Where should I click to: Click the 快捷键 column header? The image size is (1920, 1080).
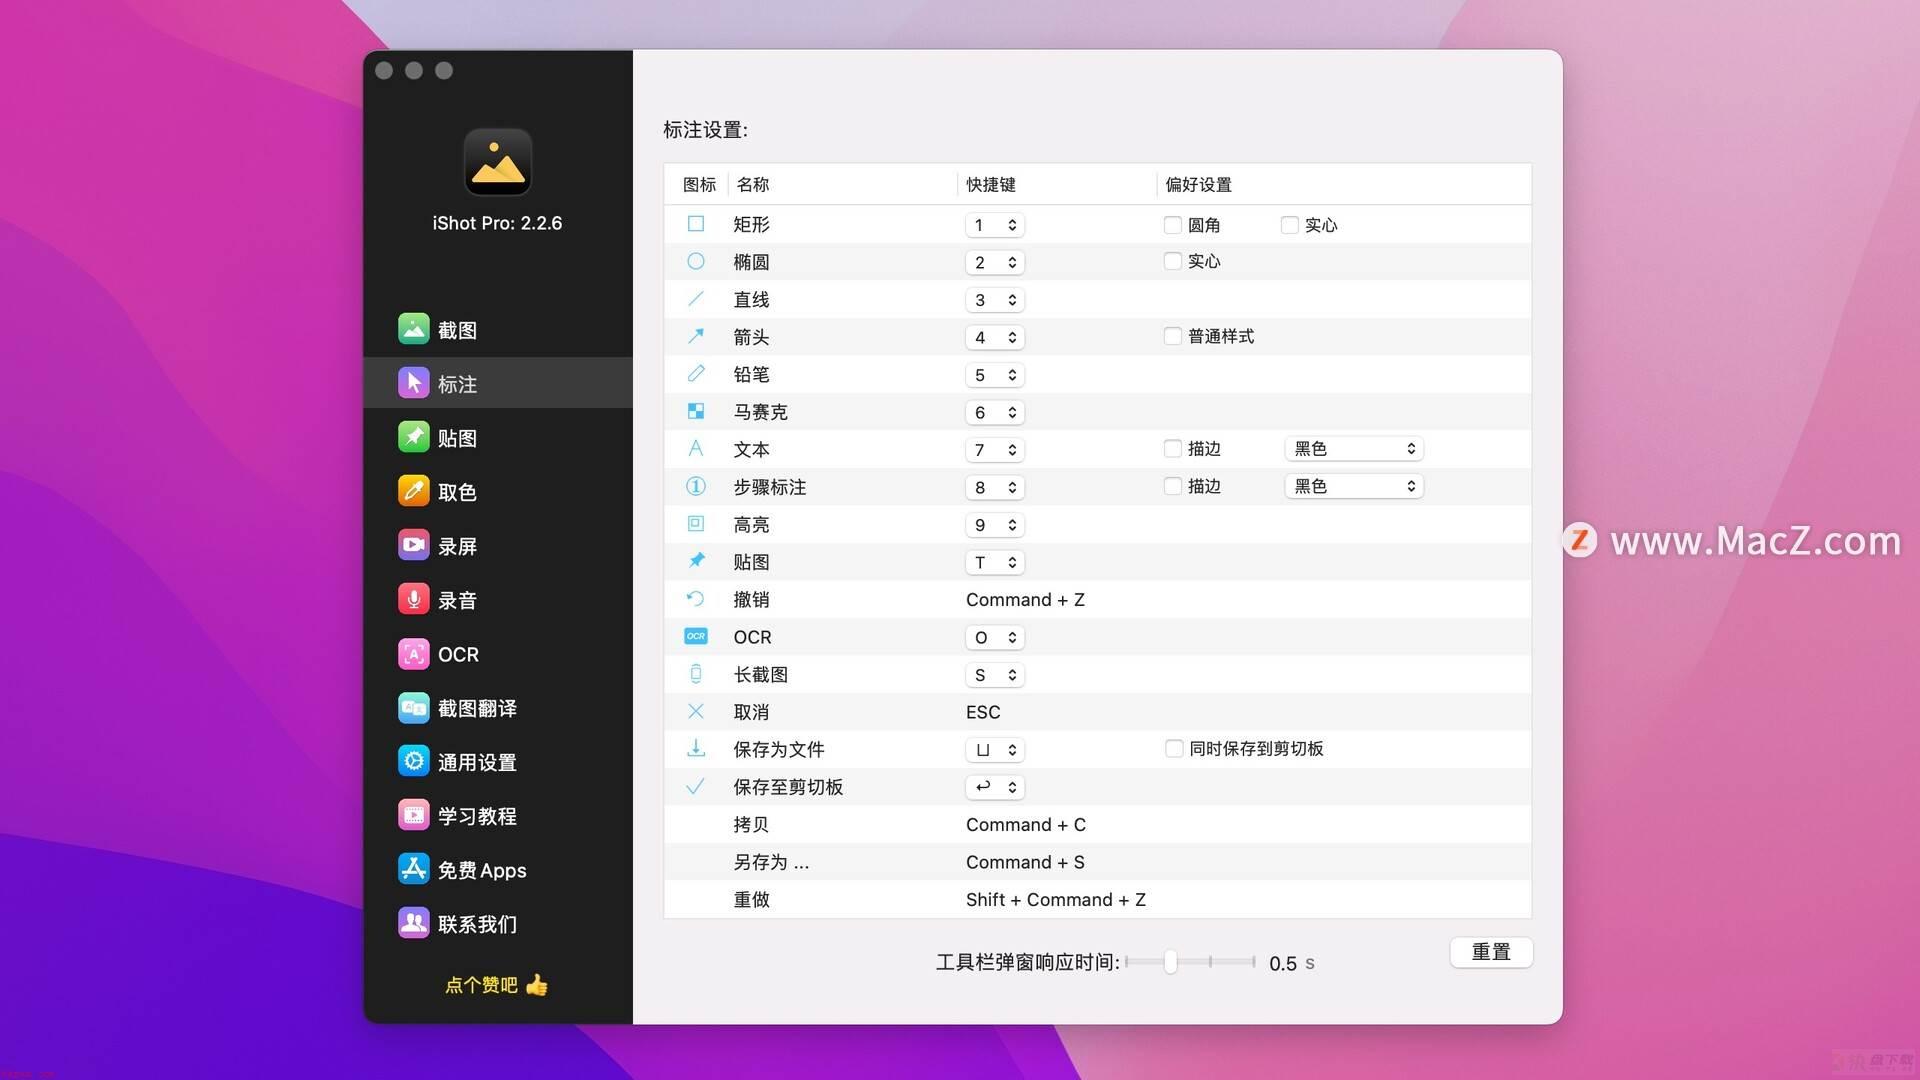(x=991, y=184)
